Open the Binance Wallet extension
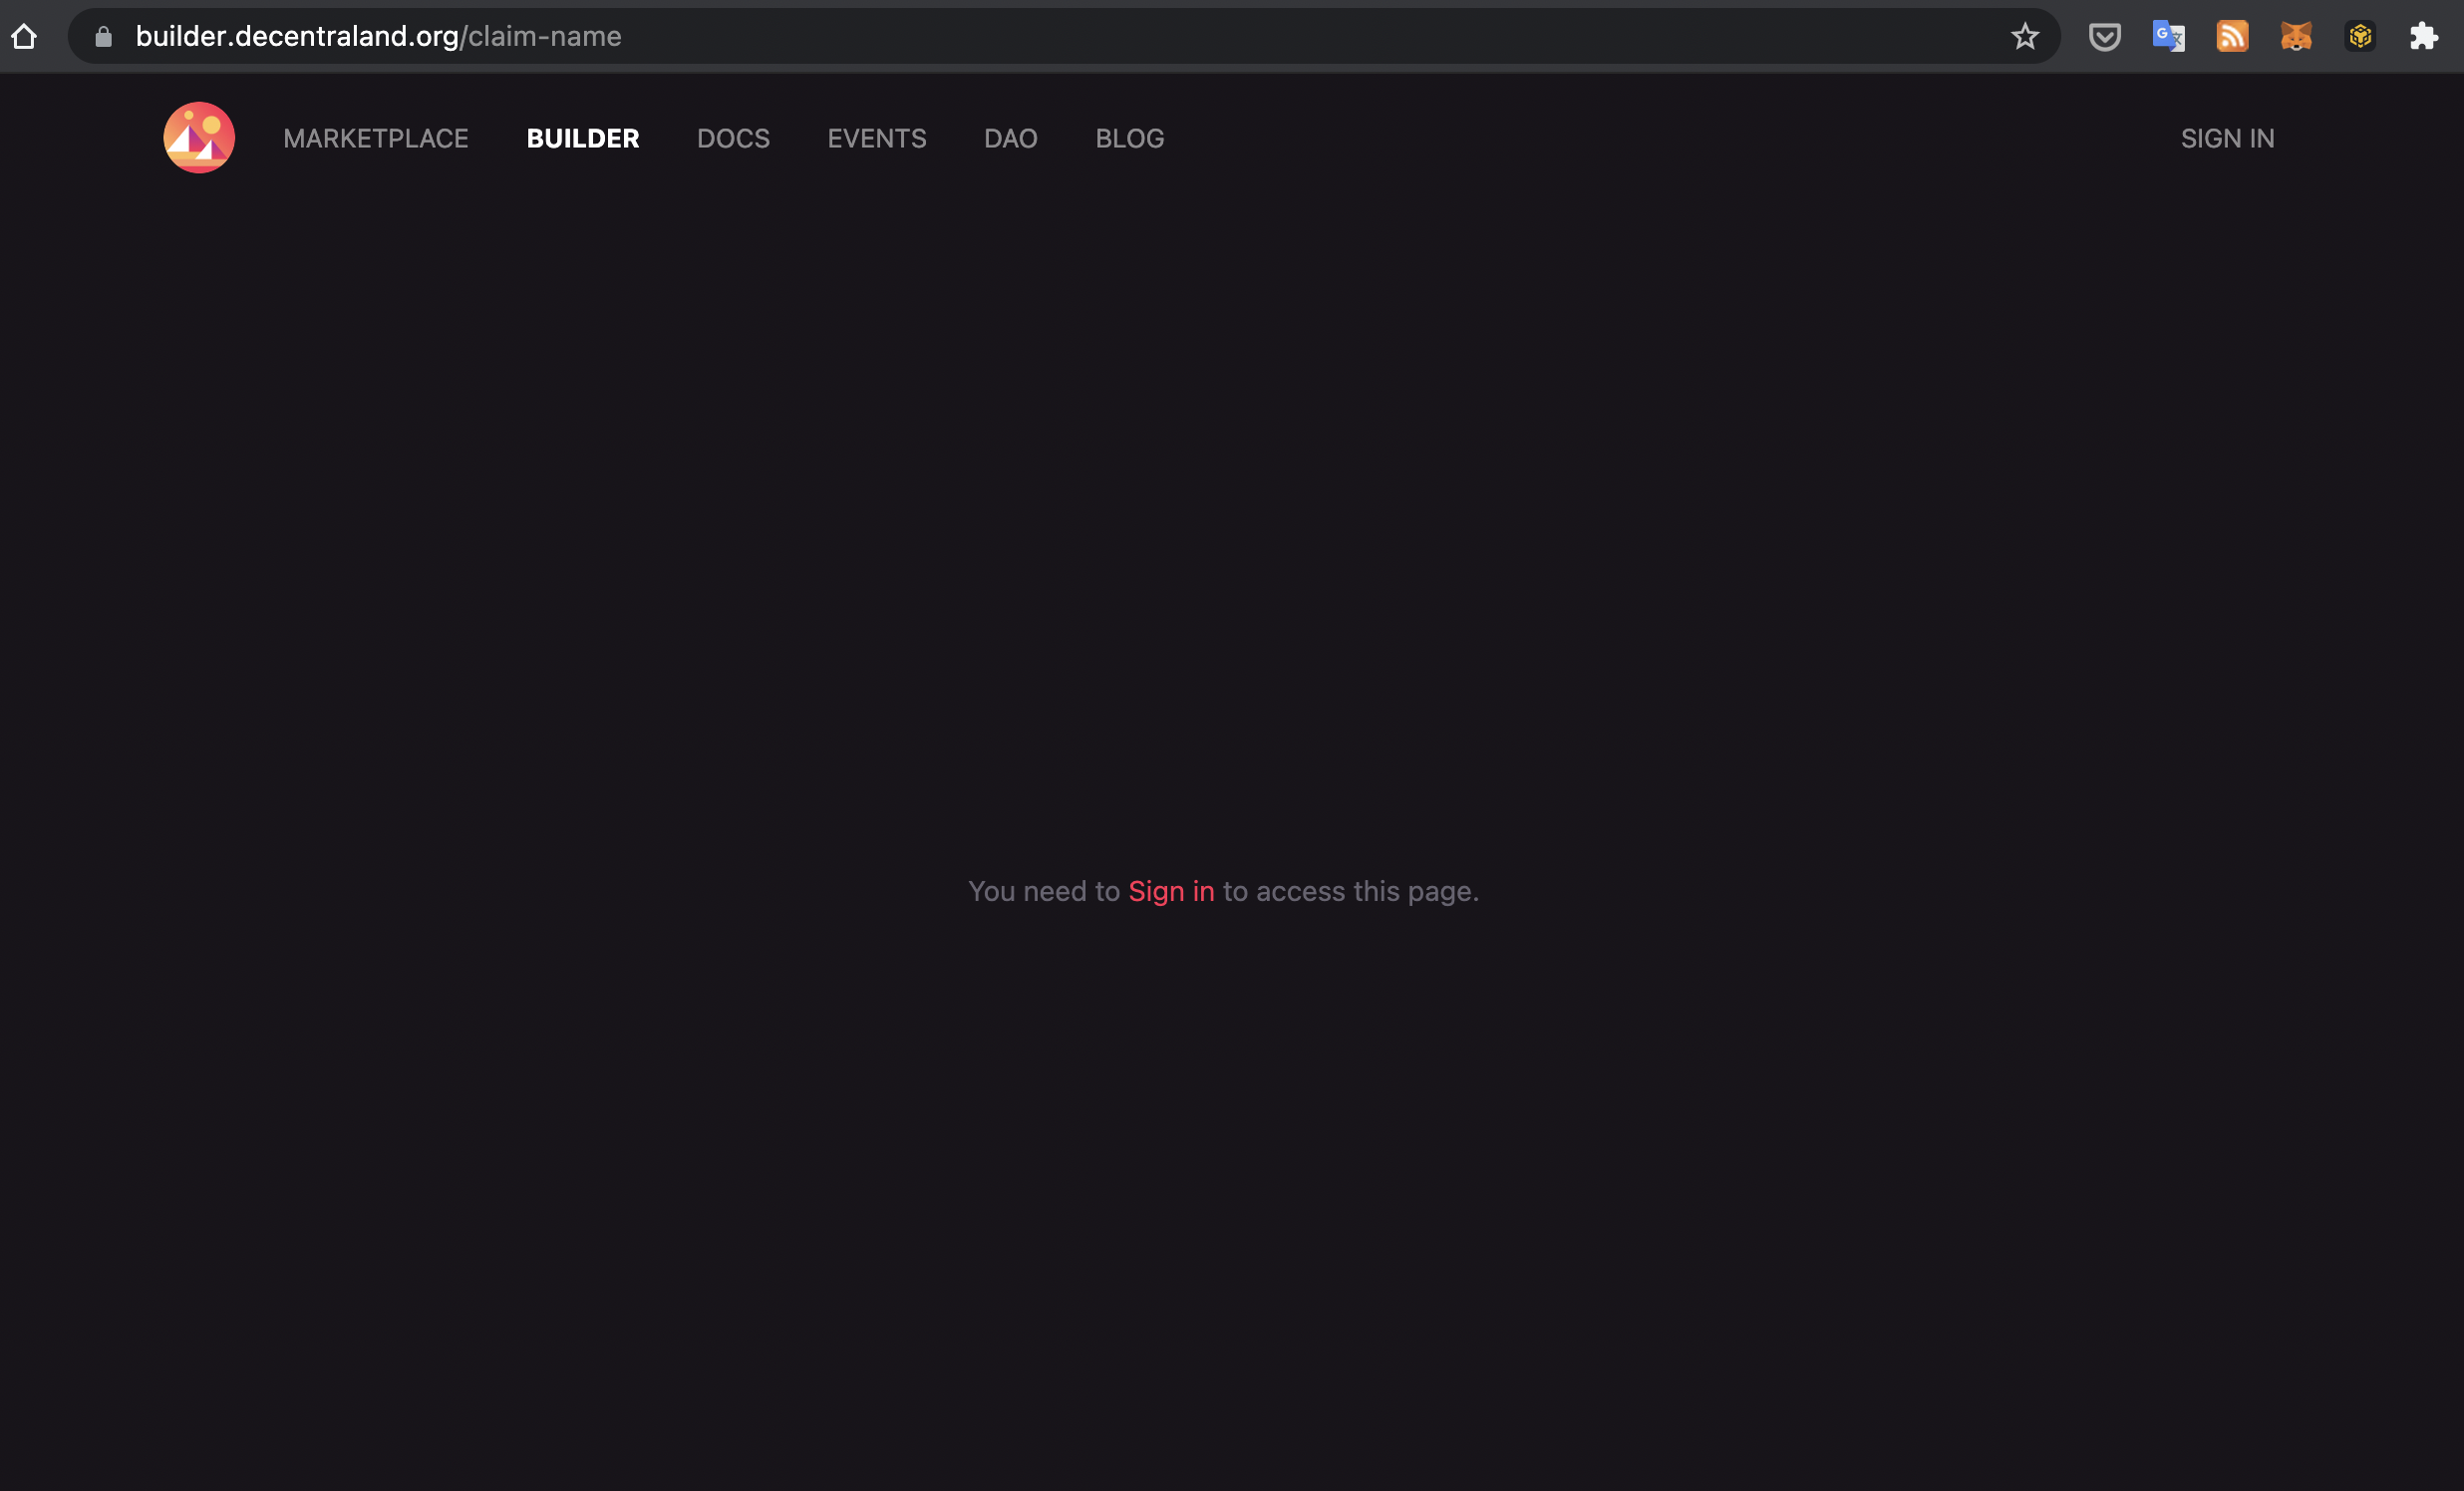 point(2360,36)
